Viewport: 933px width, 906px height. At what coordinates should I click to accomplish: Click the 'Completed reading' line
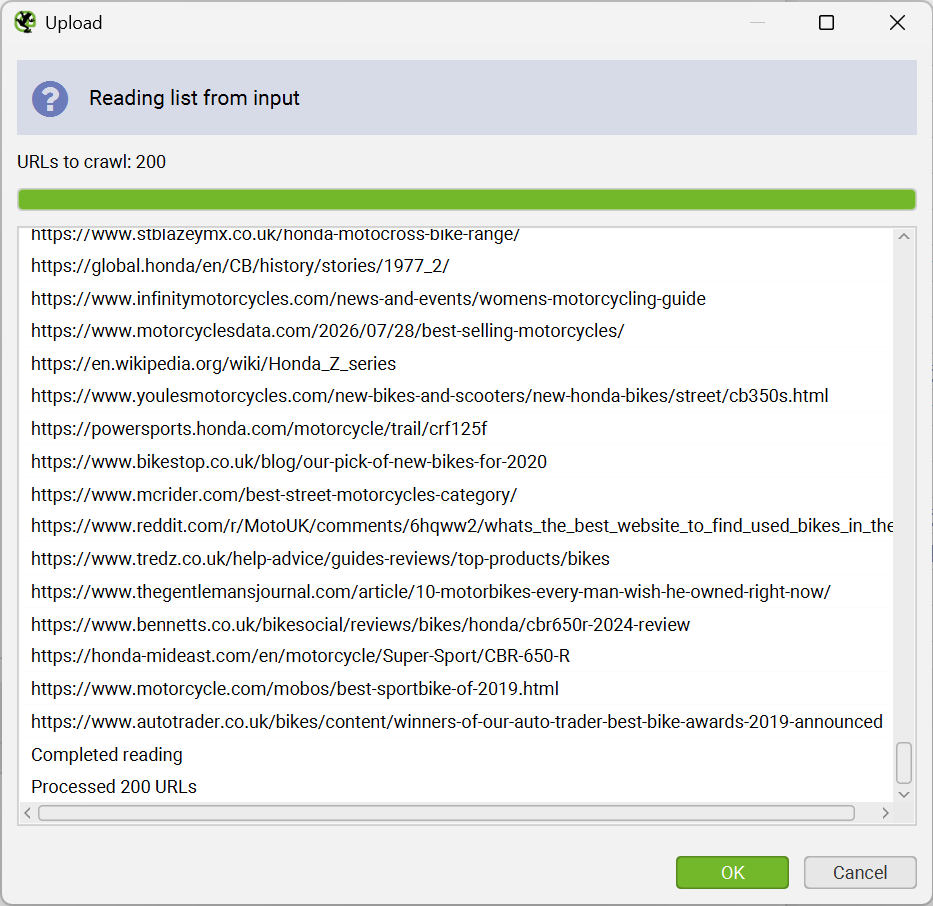pos(107,754)
